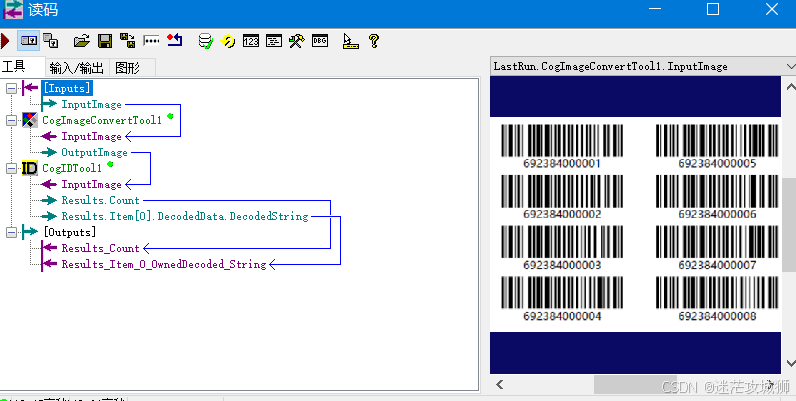Click barcode labeled 692384000007

pyautogui.click(x=717, y=242)
